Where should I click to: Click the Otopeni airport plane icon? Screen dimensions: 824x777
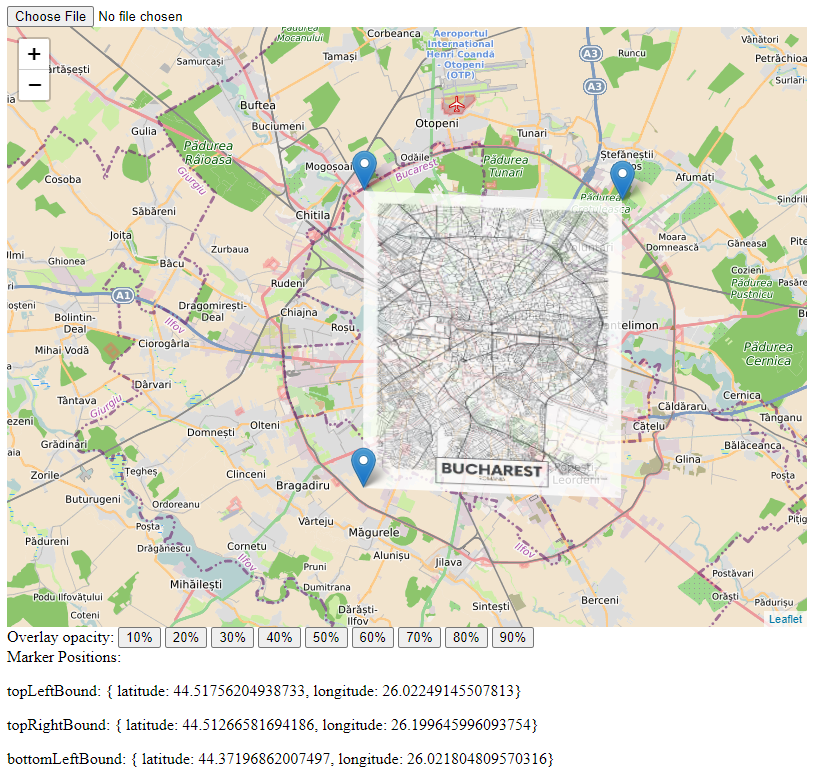[x=457, y=103]
